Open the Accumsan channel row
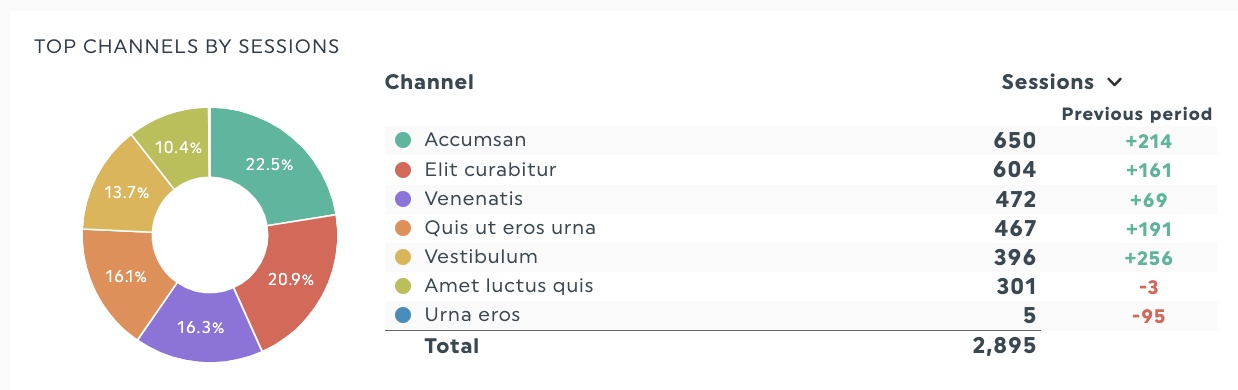This screenshot has height=390, width=1238. [801, 141]
